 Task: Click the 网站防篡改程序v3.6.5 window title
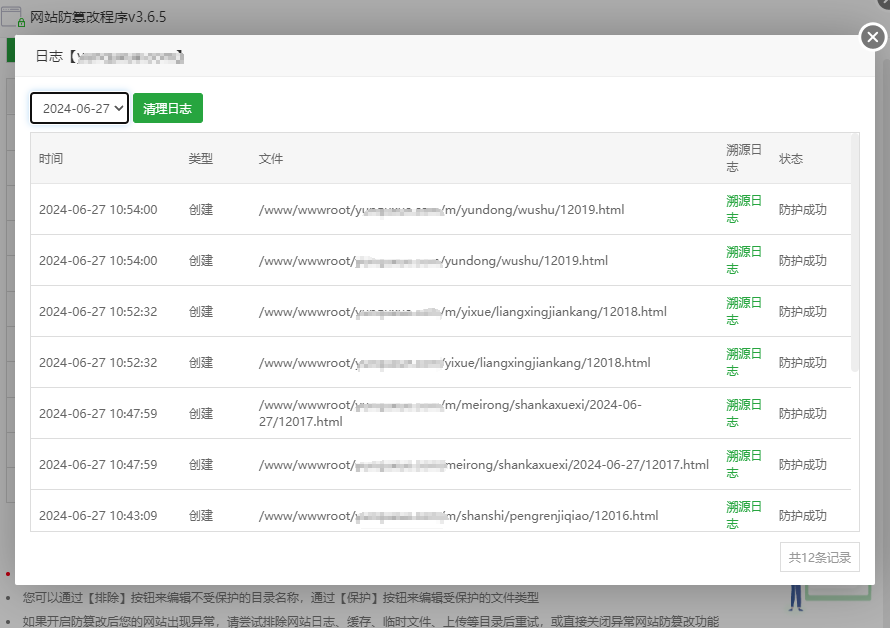coord(98,17)
